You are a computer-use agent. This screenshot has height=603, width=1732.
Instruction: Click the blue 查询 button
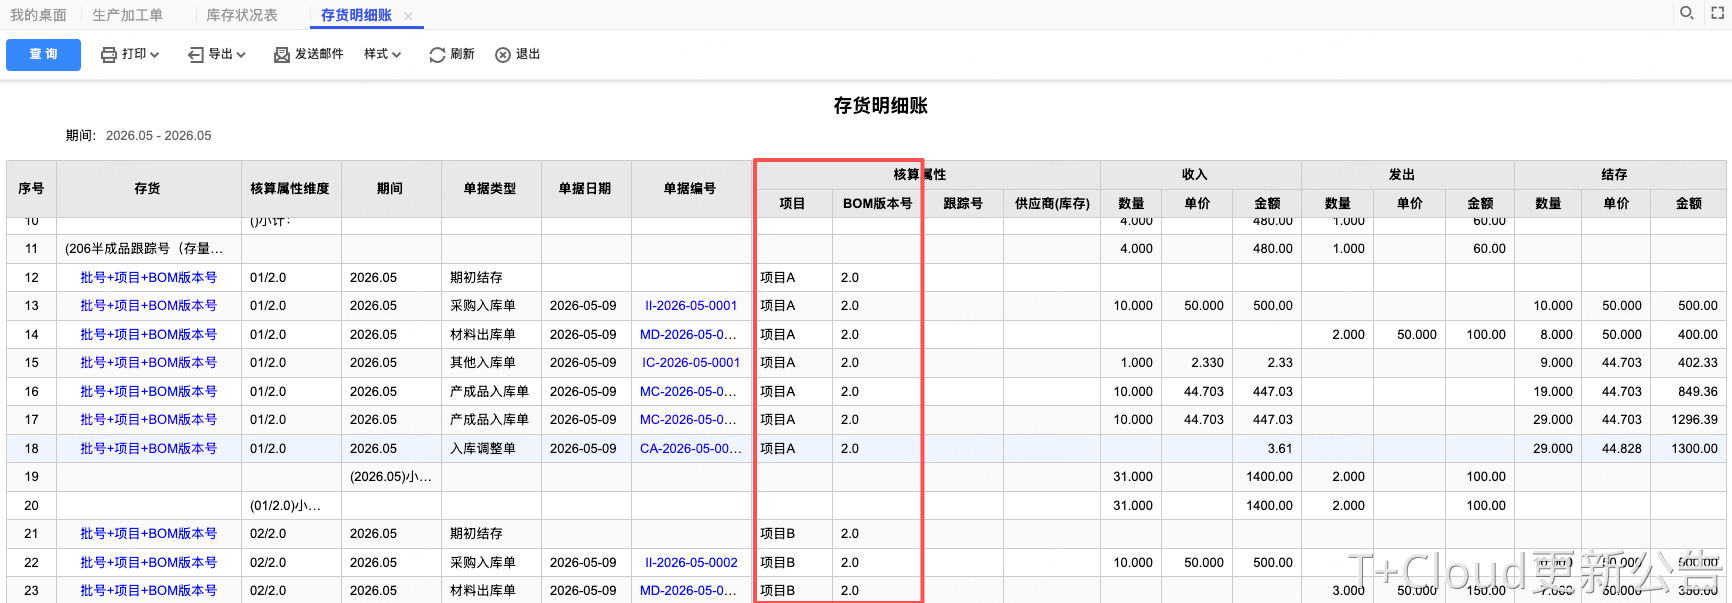pyautogui.click(x=43, y=54)
